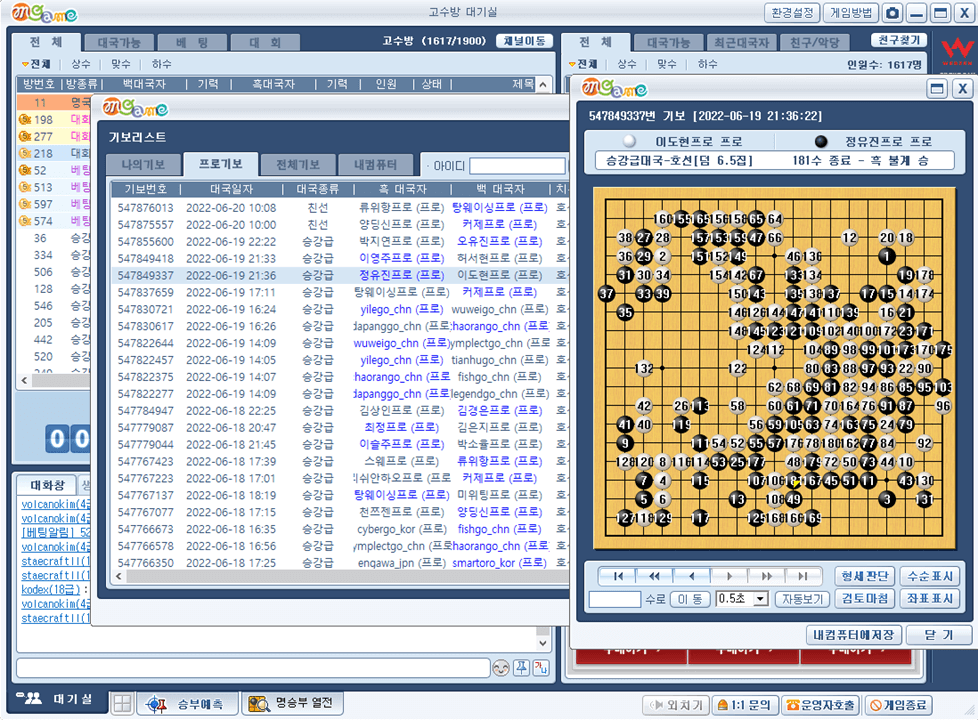Select record row 547849418
Screen dimensions: 978x720
pos(339,258)
